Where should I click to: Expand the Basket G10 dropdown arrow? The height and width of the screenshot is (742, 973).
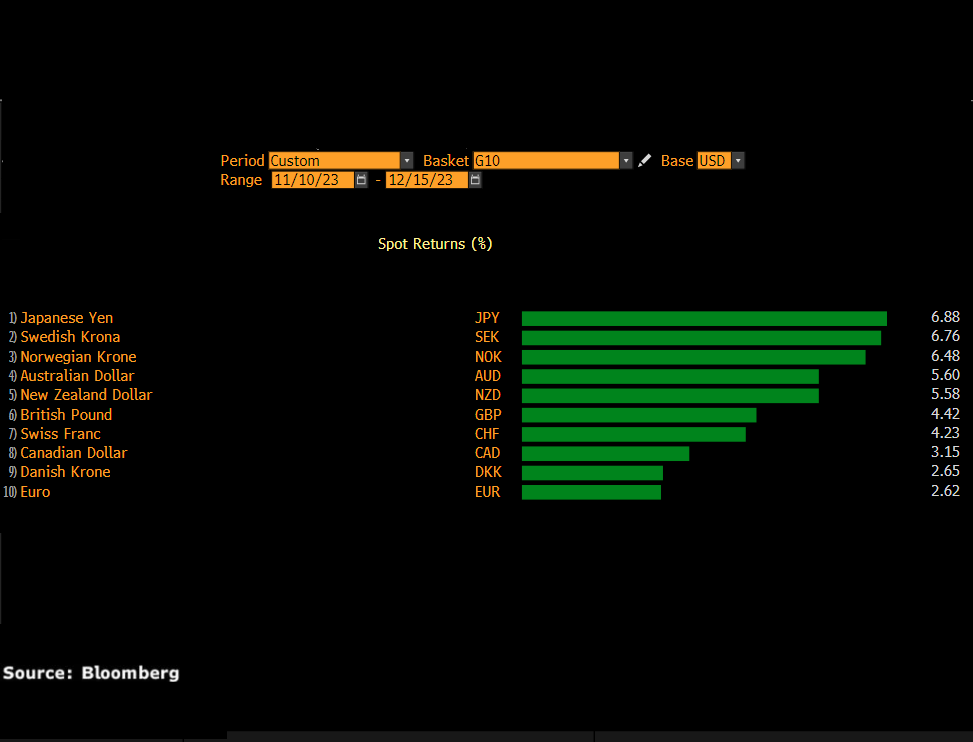click(626, 161)
